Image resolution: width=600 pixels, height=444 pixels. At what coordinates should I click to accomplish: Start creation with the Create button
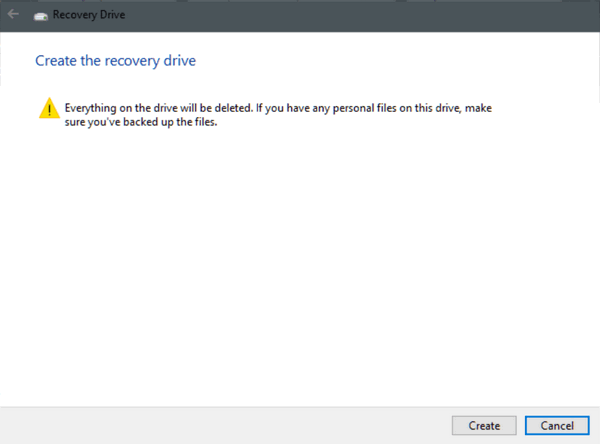(x=484, y=426)
